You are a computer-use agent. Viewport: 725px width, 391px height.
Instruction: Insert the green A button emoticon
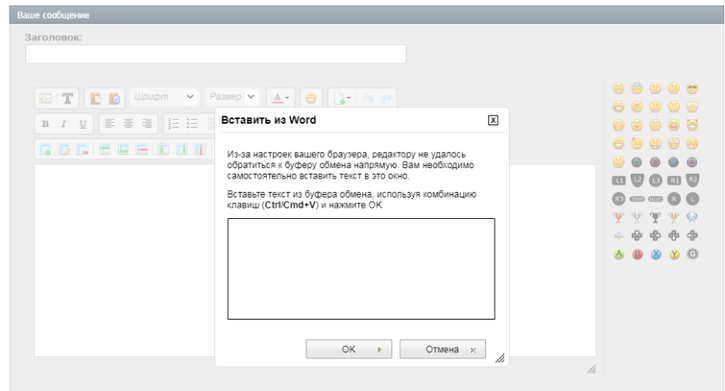[x=619, y=254]
